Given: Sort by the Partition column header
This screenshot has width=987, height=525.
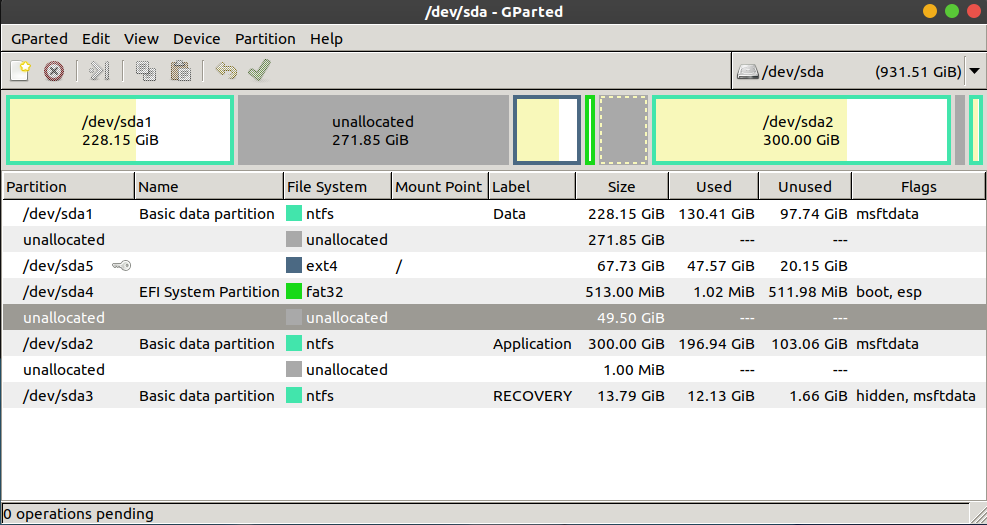Looking at the screenshot, I should (x=68, y=187).
